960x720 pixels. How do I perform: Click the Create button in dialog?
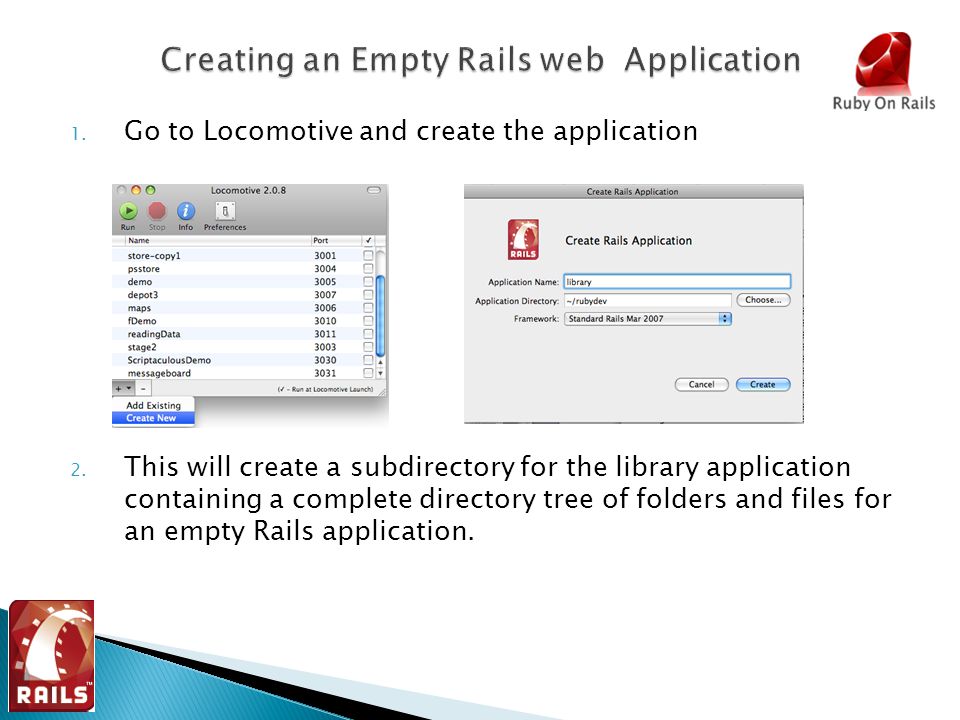763,384
